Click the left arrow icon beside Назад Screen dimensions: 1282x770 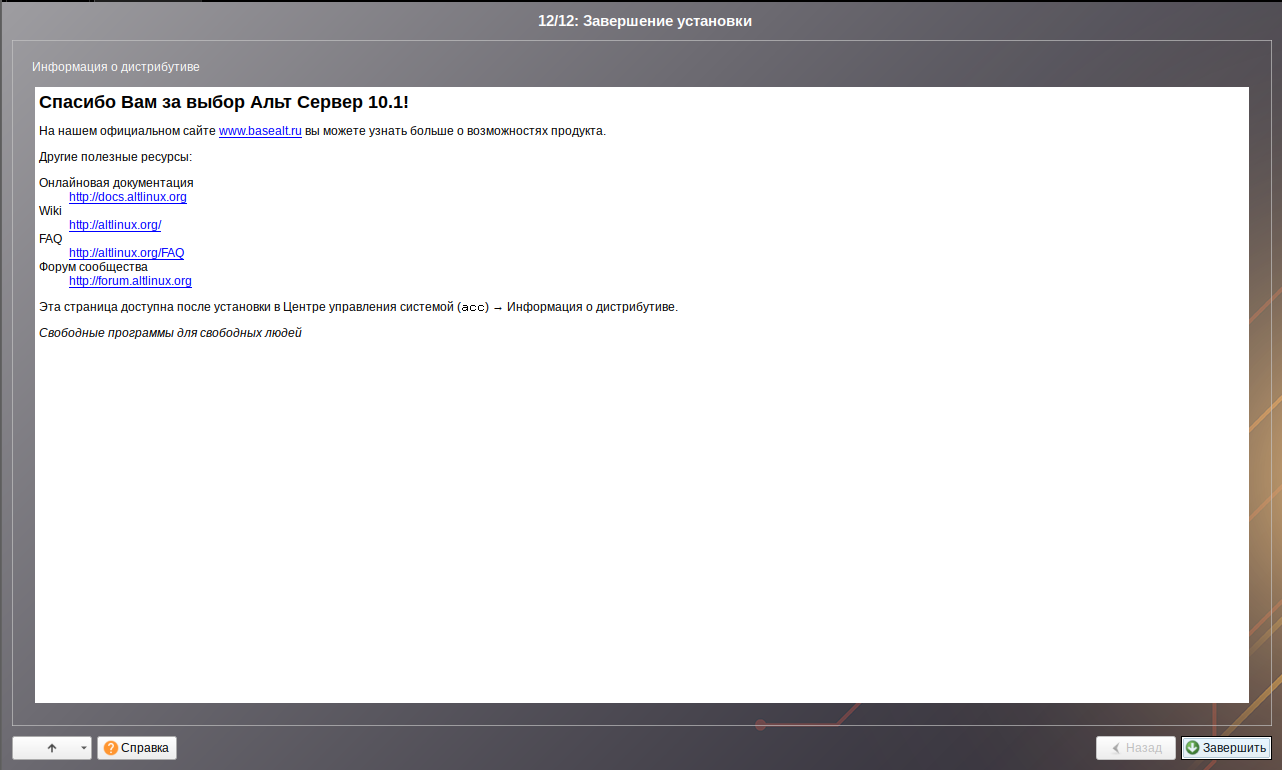[x=1115, y=748]
